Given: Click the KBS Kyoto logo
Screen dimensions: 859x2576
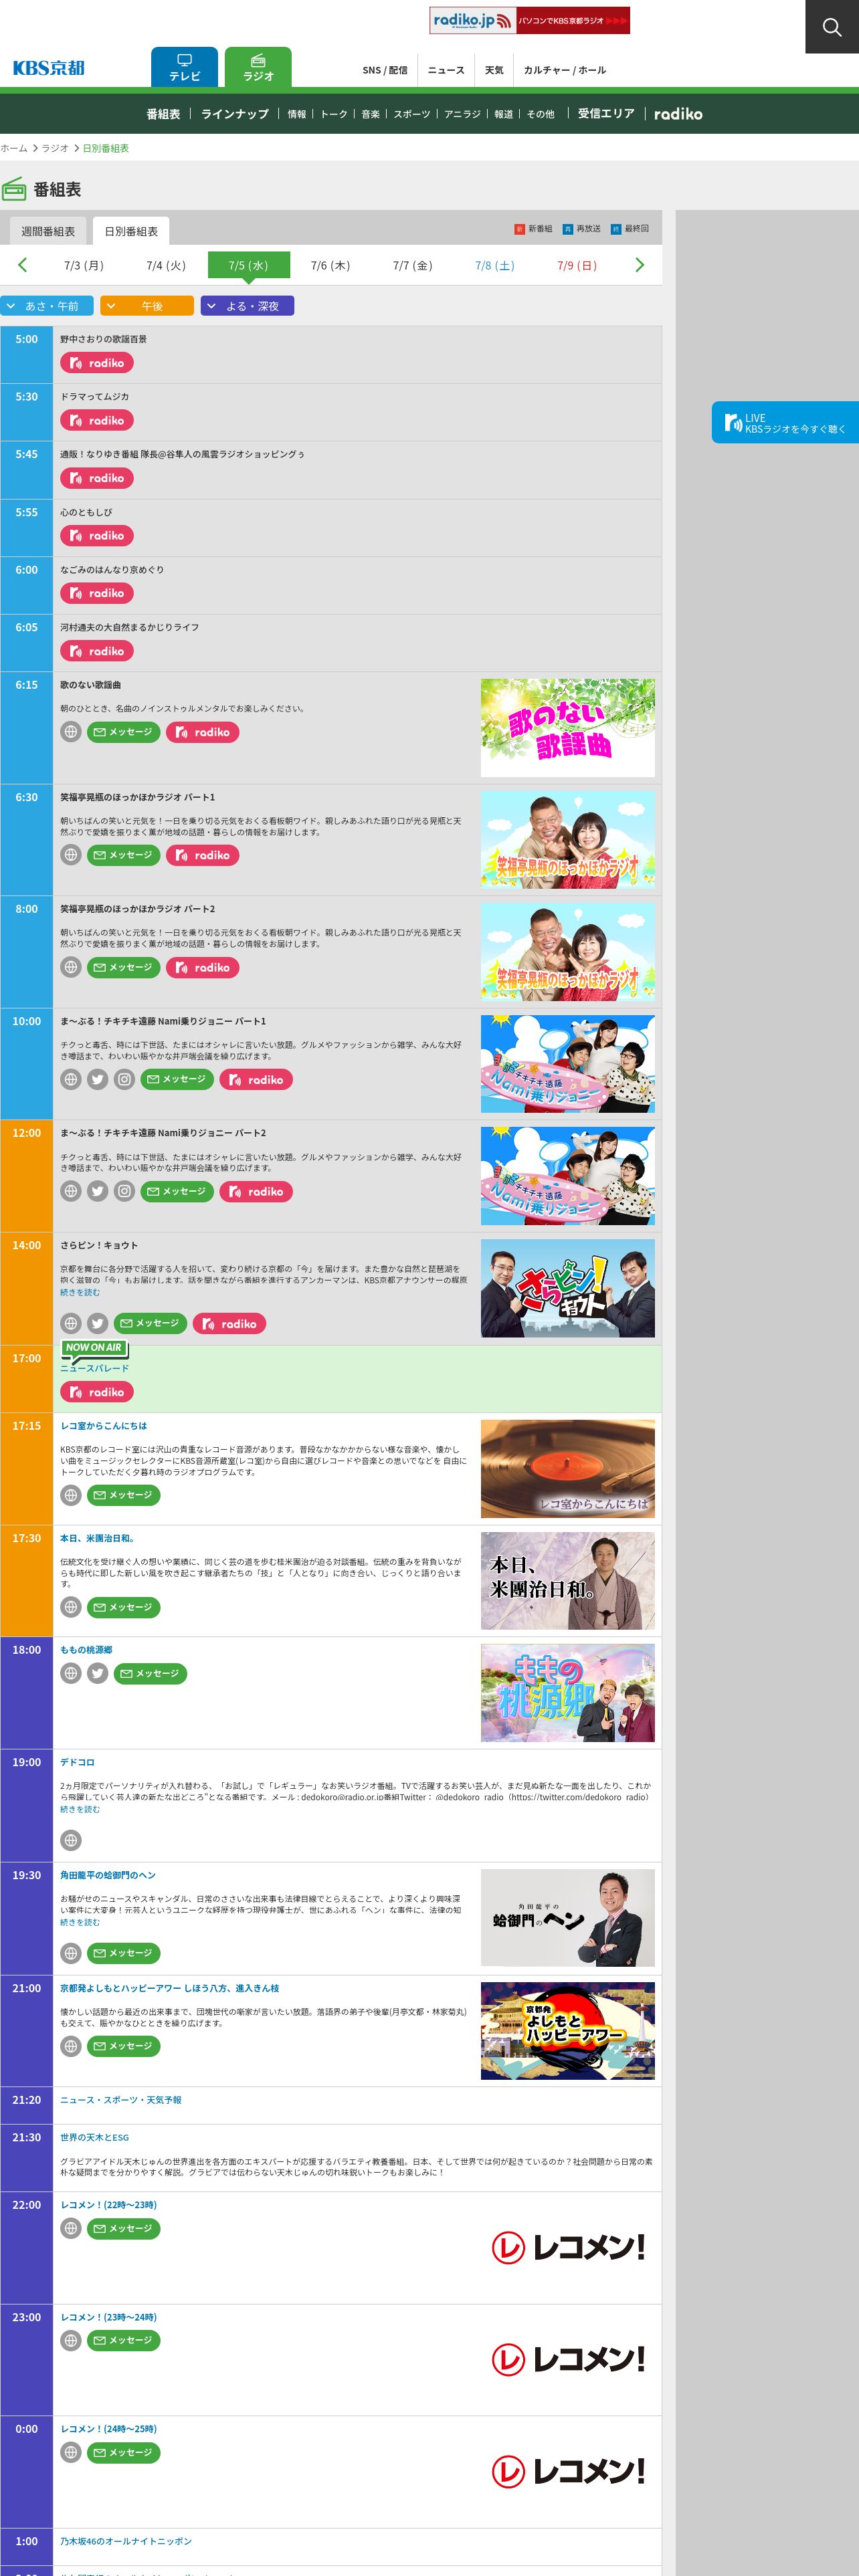Looking at the screenshot, I should tap(49, 68).
